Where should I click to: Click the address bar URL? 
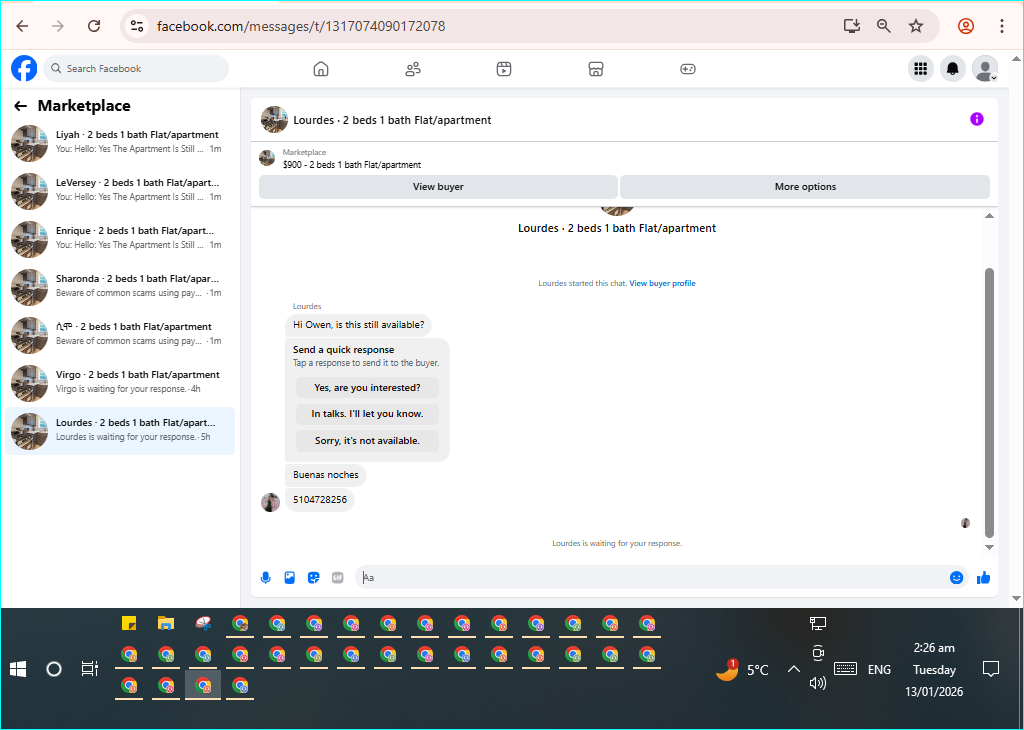click(301, 26)
